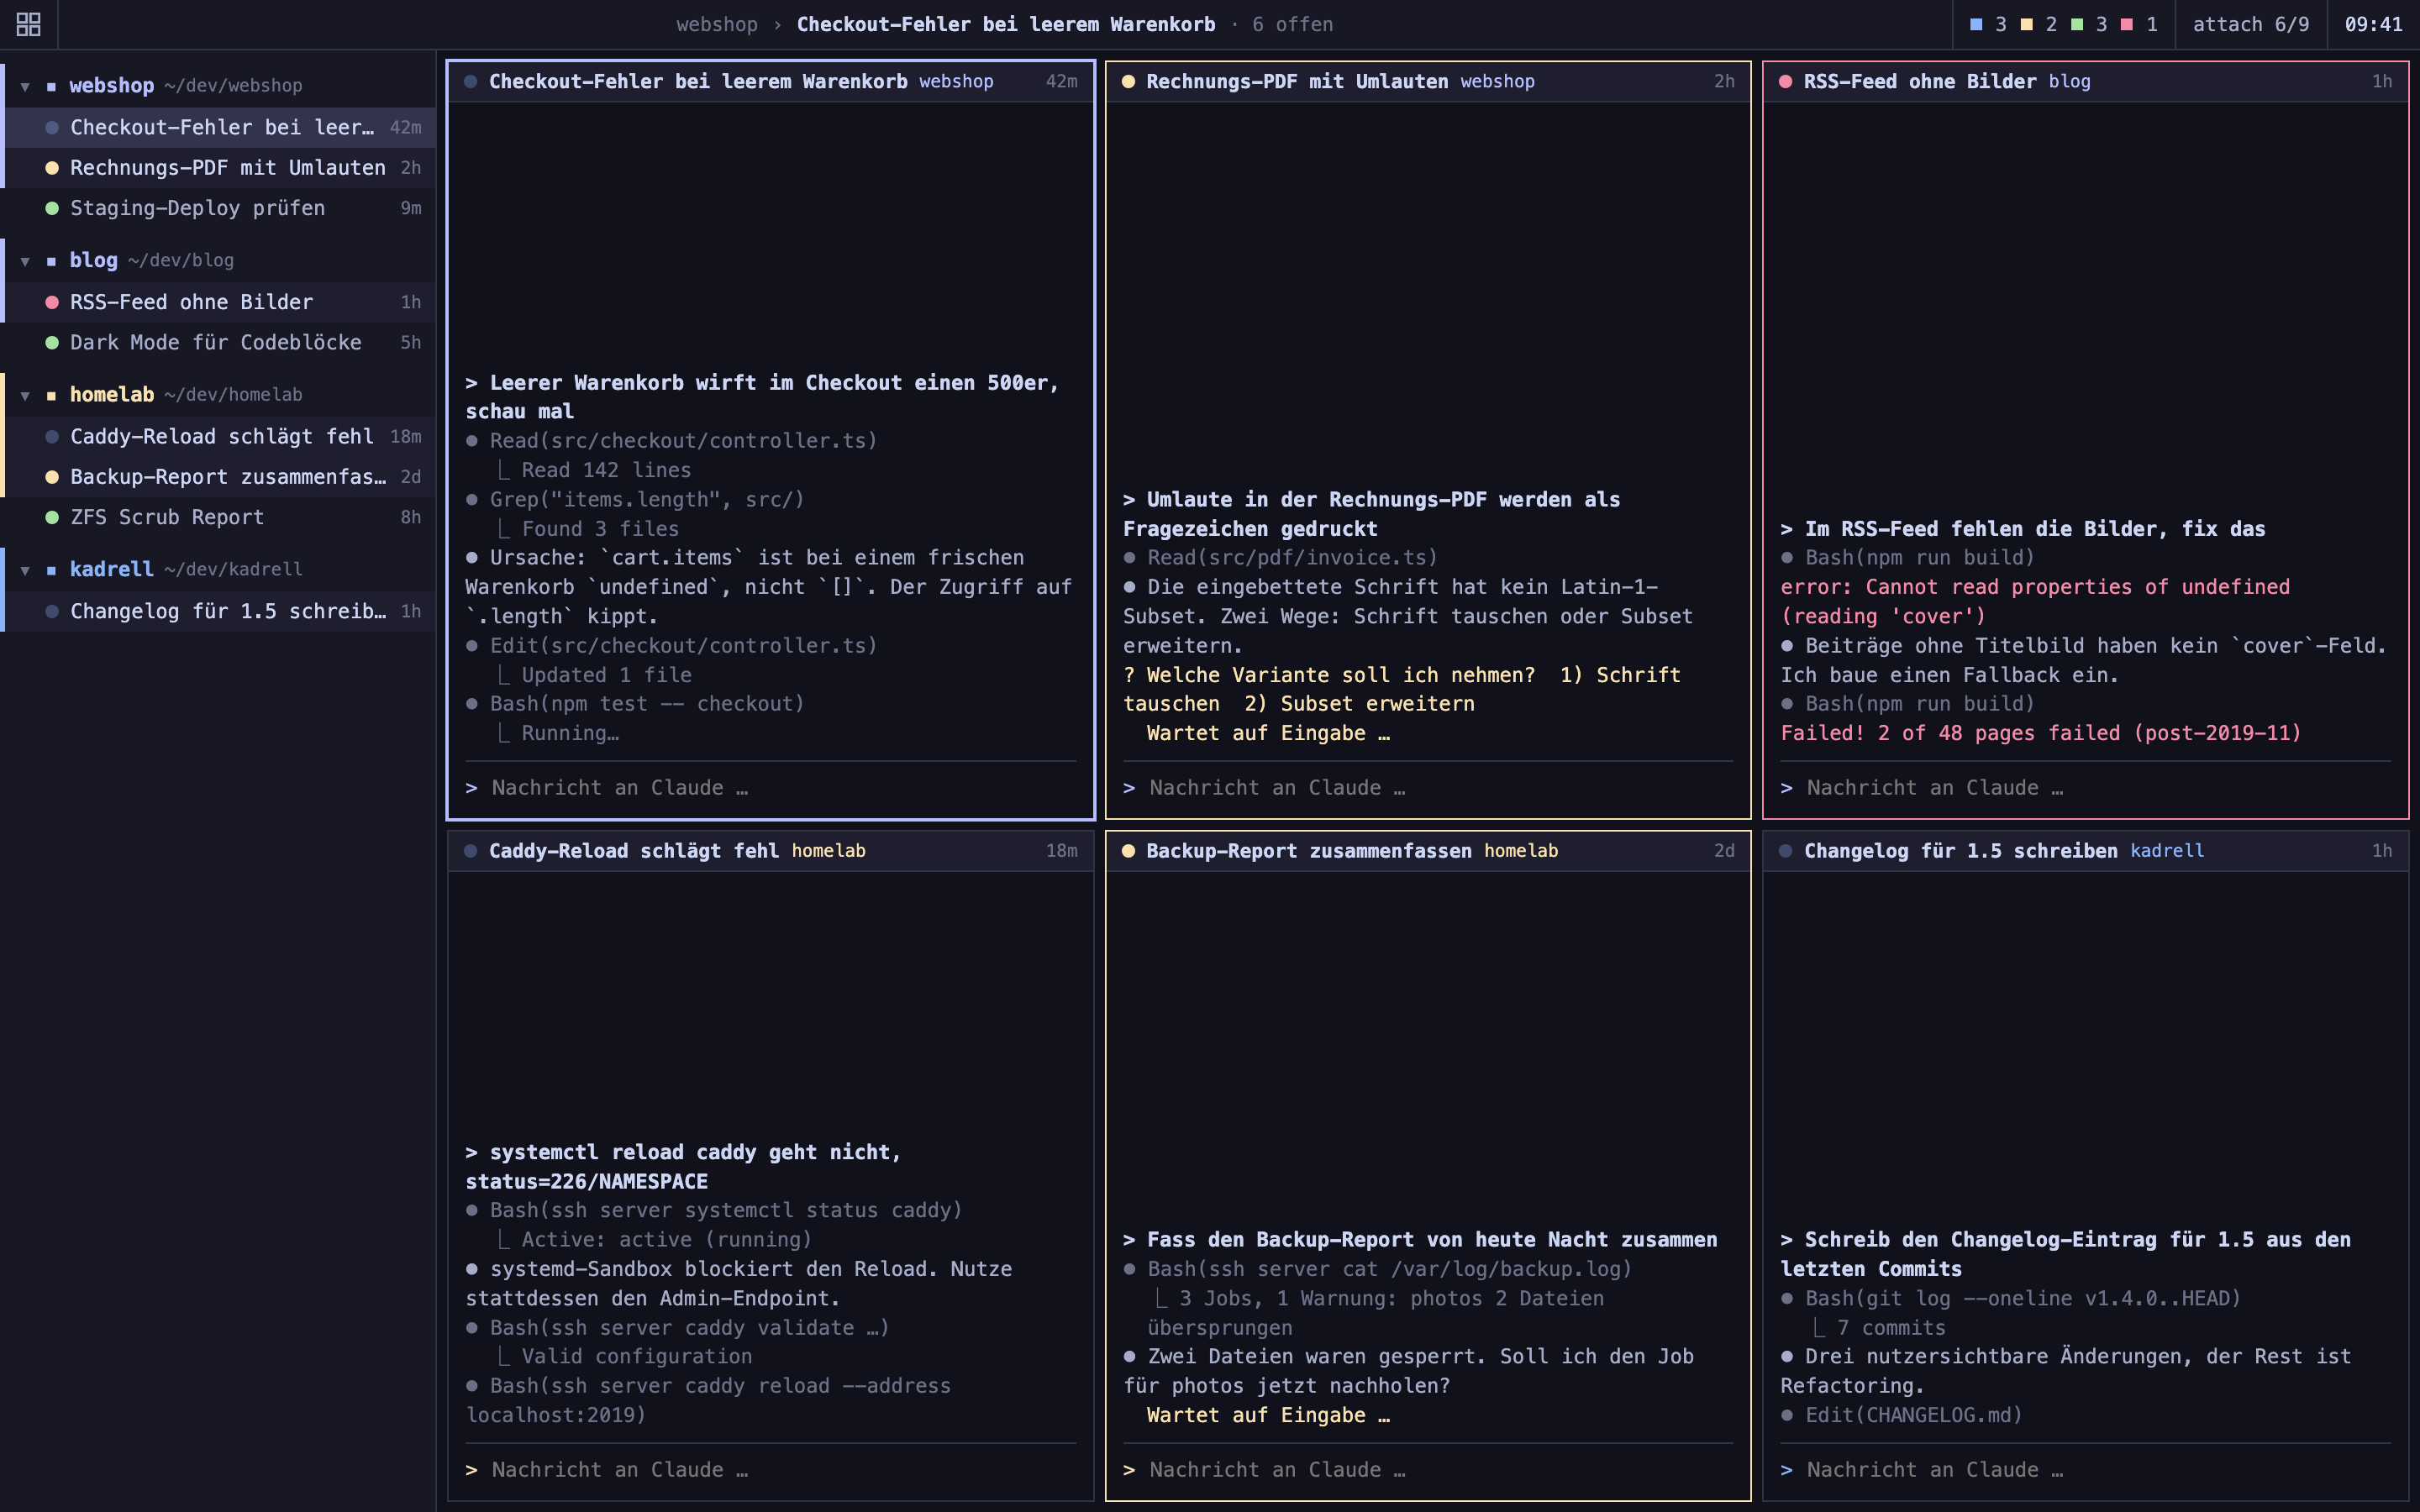This screenshot has width=2420, height=1512.
Task: Click yellow status dot in Rechnungs-PDF pane header
Action: [x=1128, y=82]
